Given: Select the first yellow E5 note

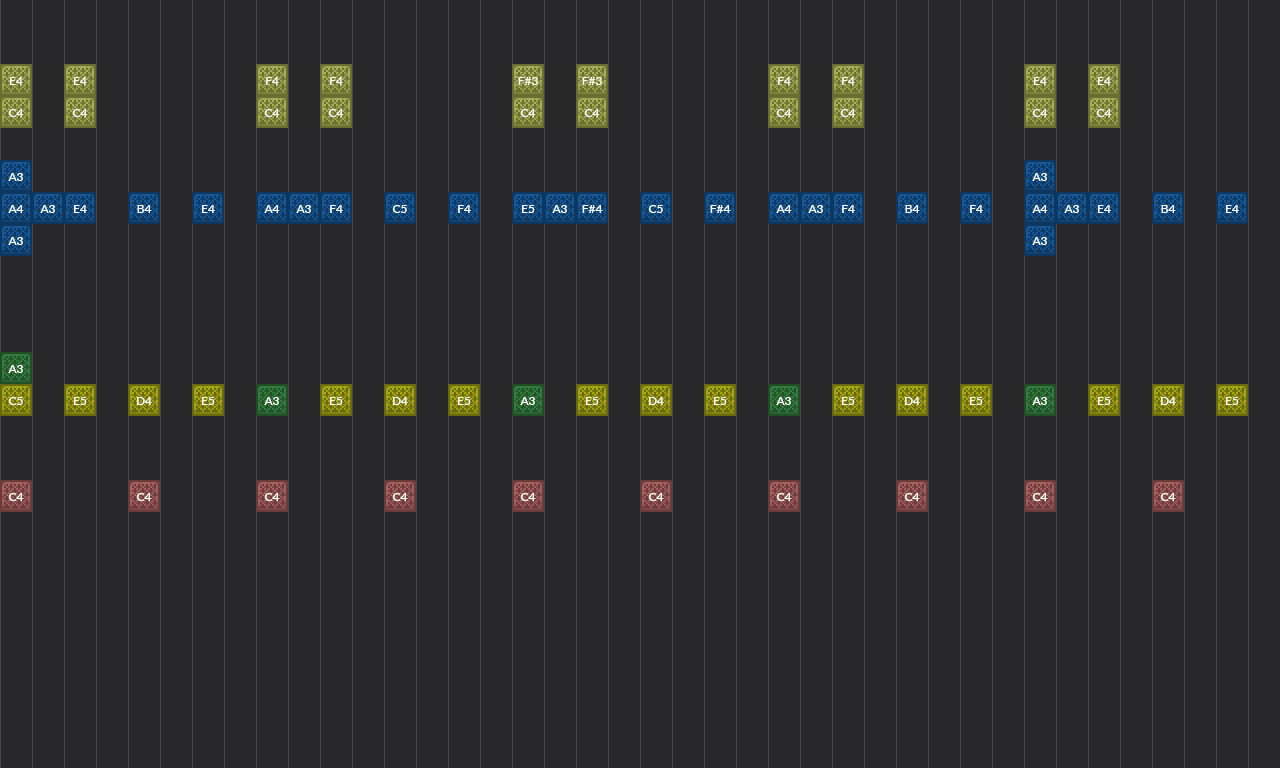Looking at the screenshot, I should (x=80, y=400).
